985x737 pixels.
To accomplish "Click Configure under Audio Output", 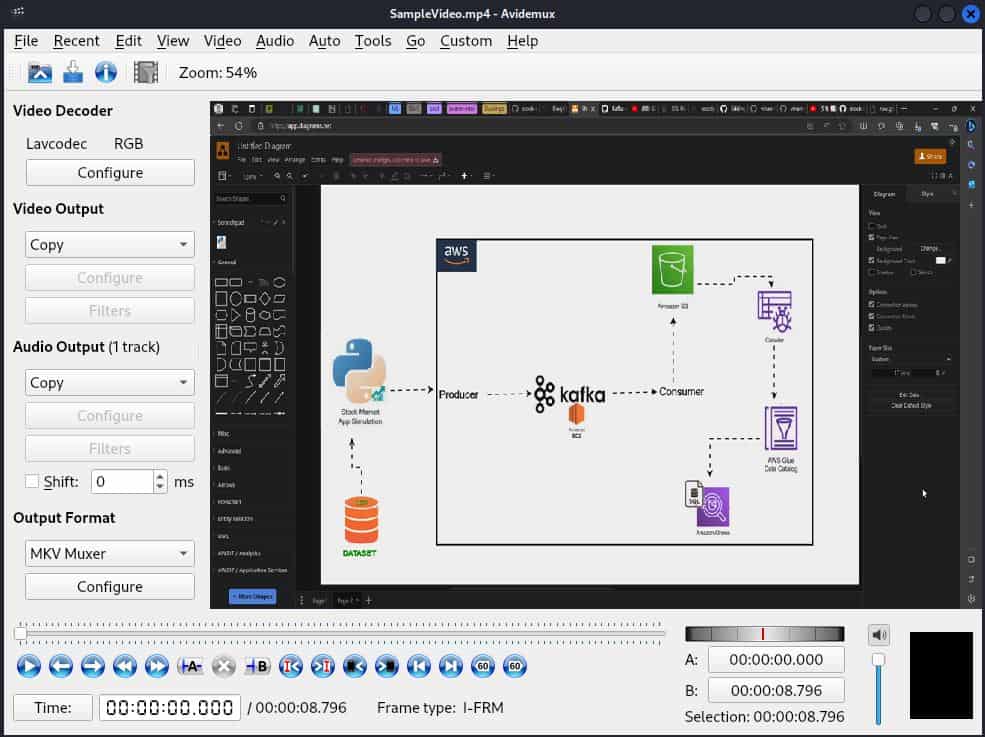I will (x=110, y=416).
